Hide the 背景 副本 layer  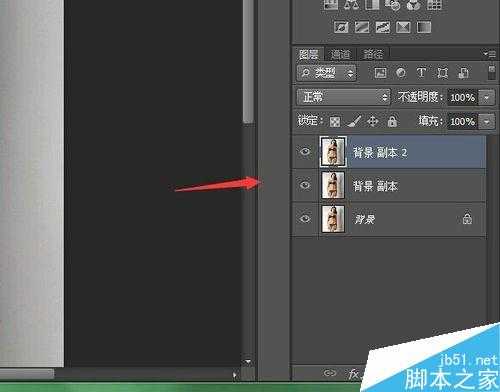[305, 185]
